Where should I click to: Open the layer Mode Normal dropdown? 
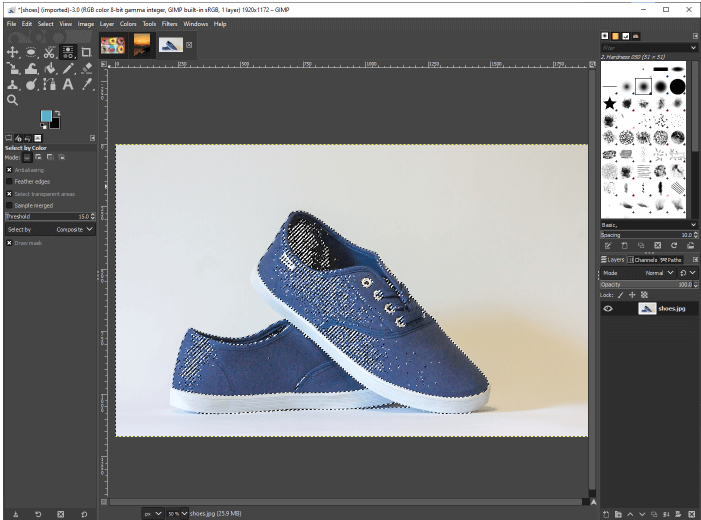pos(638,273)
